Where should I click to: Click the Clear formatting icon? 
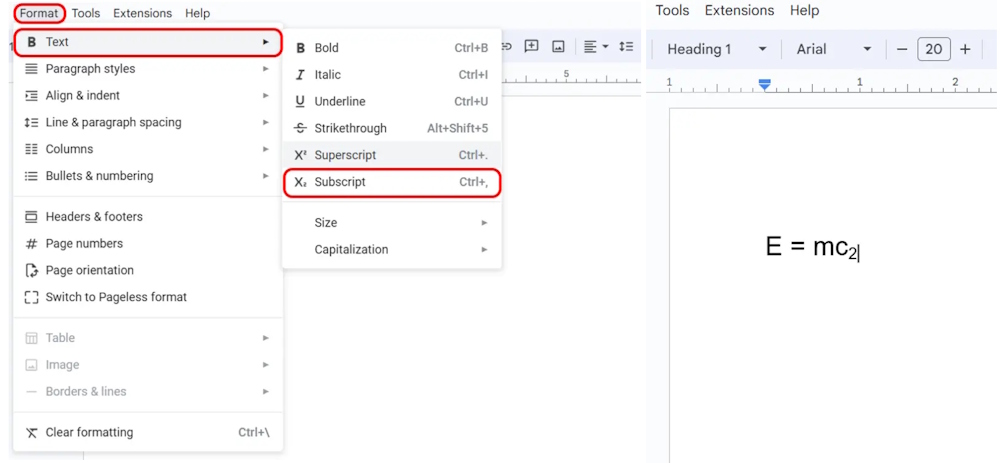31,433
